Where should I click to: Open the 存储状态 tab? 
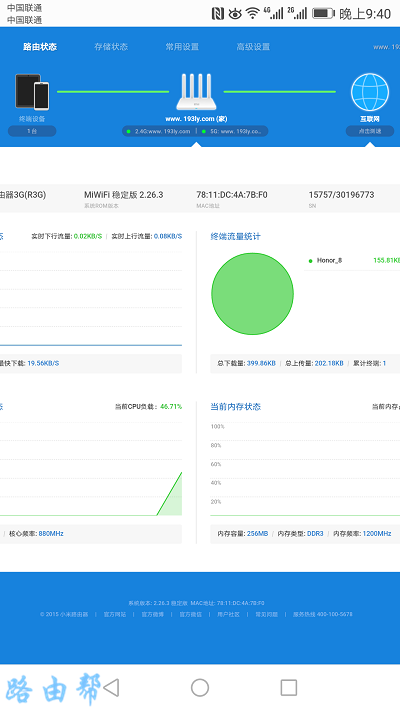[x=111, y=47]
